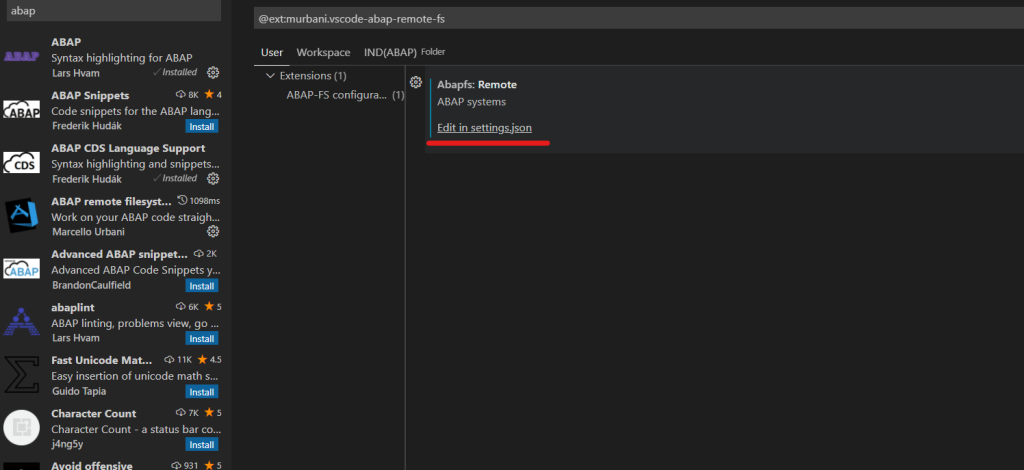Install Advanced ABAP snippets extension
Viewport: 1024px width, 470px height.
point(202,285)
